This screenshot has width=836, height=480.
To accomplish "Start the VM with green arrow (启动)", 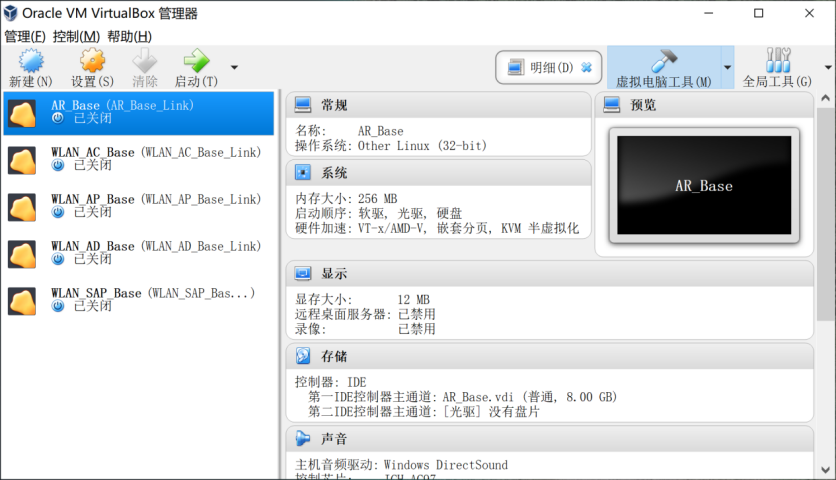I will pos(196,61).
